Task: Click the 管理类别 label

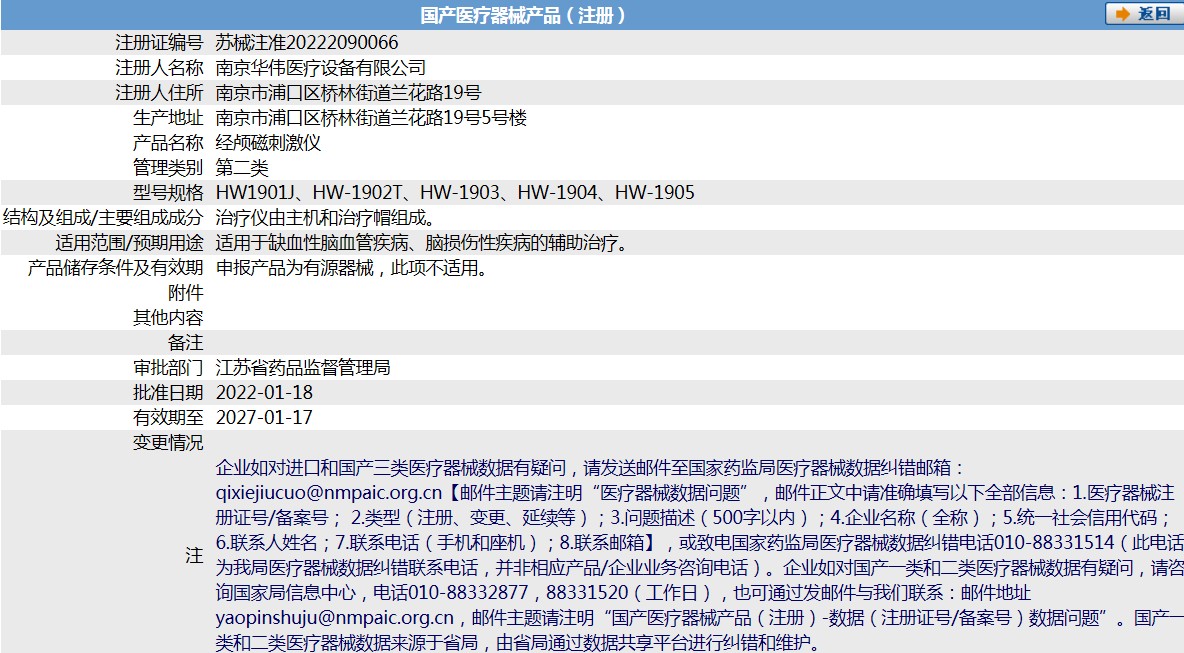Action: (168, 168)
